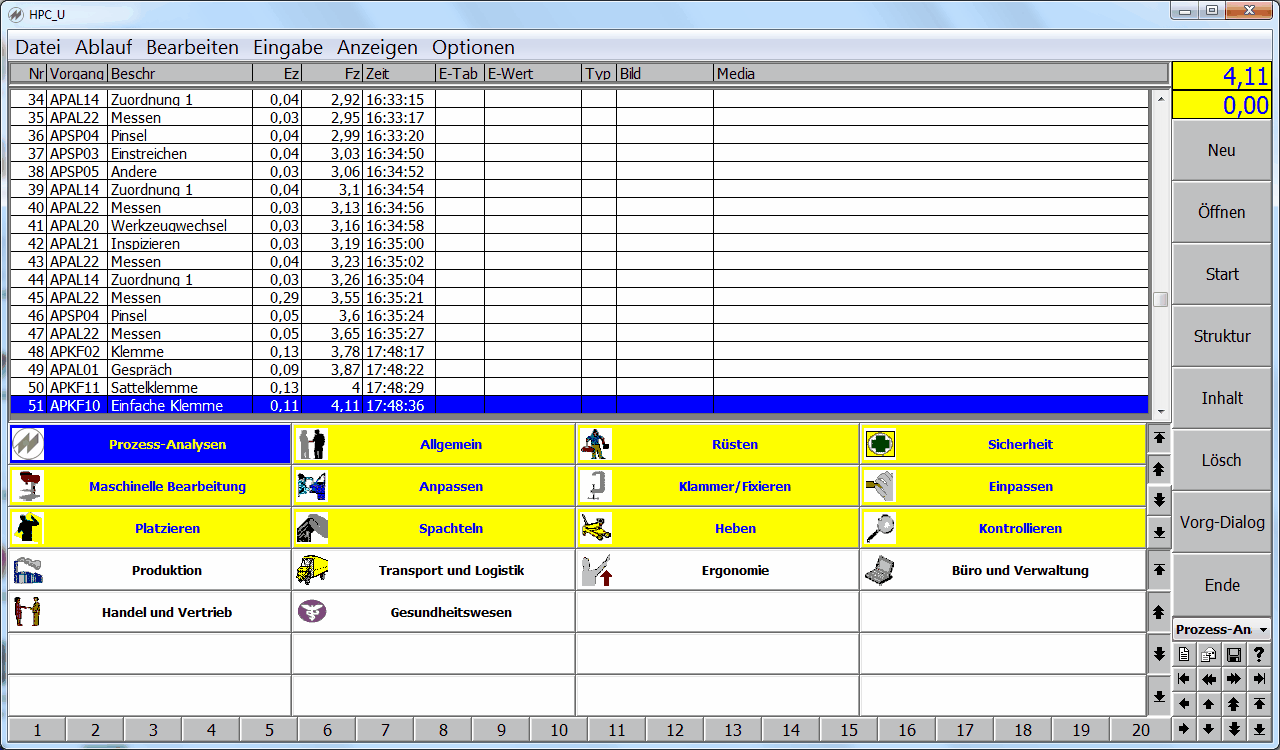
Task: Click the process list vertical scrollbar thumb
Action: (1160, 300)
